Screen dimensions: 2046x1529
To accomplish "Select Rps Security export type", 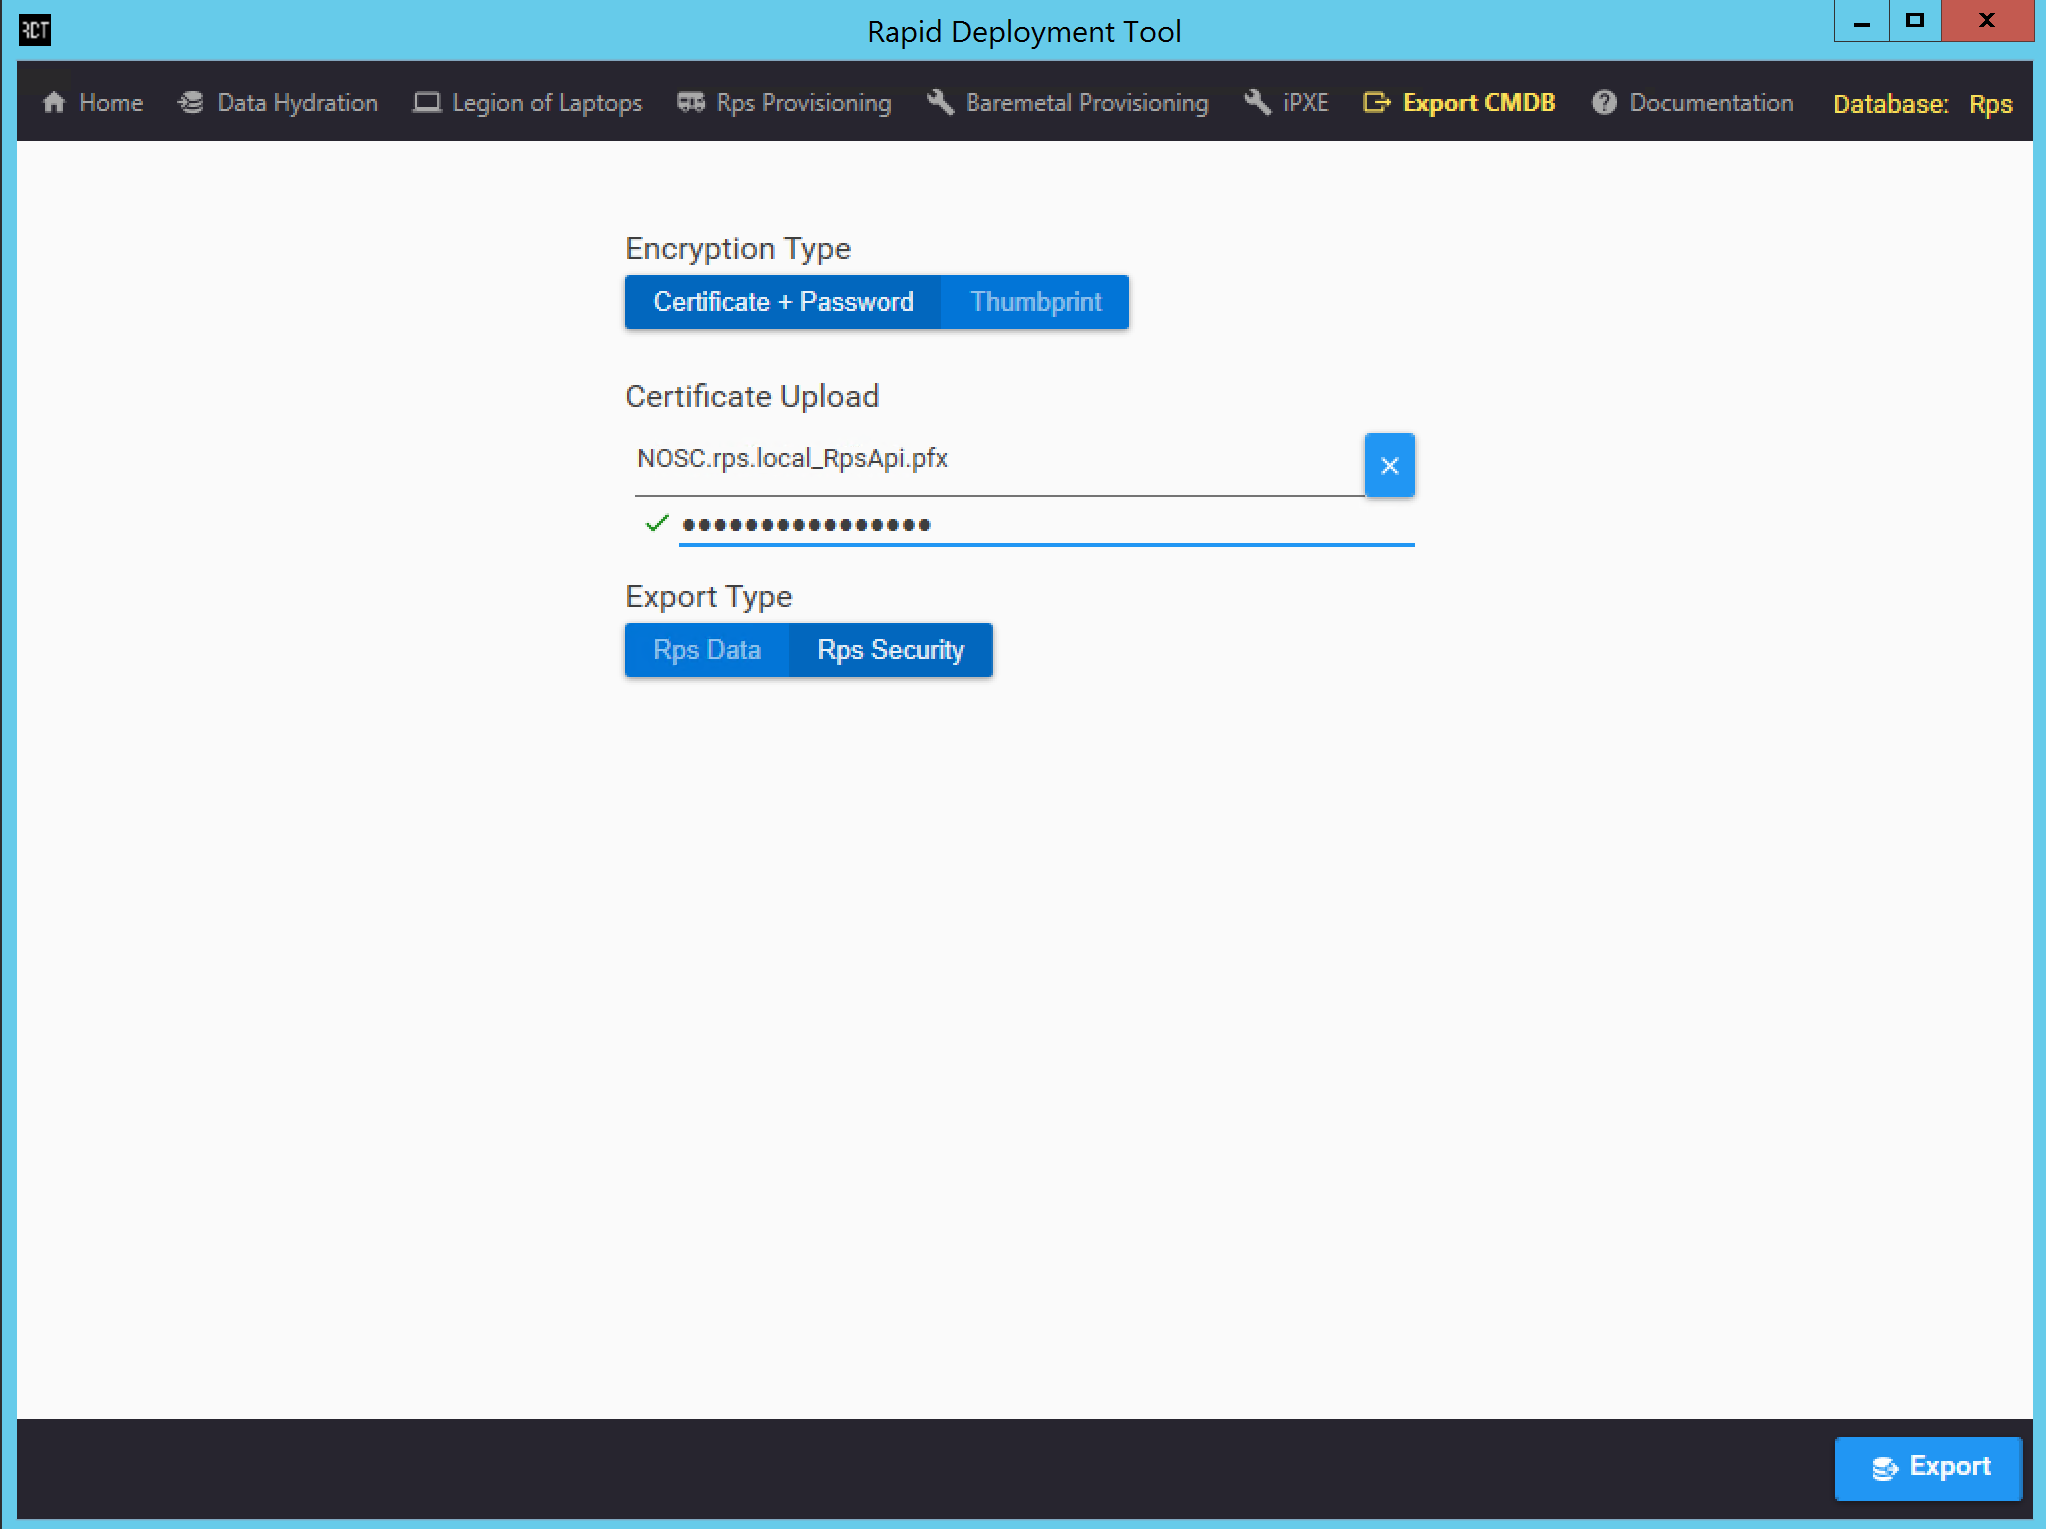I will tap(888, 649).
